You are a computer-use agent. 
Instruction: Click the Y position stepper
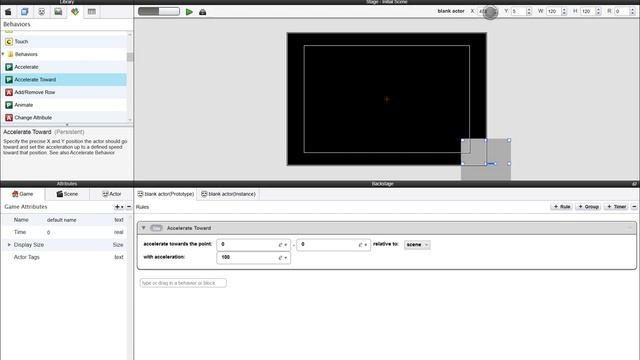[529, 11]
